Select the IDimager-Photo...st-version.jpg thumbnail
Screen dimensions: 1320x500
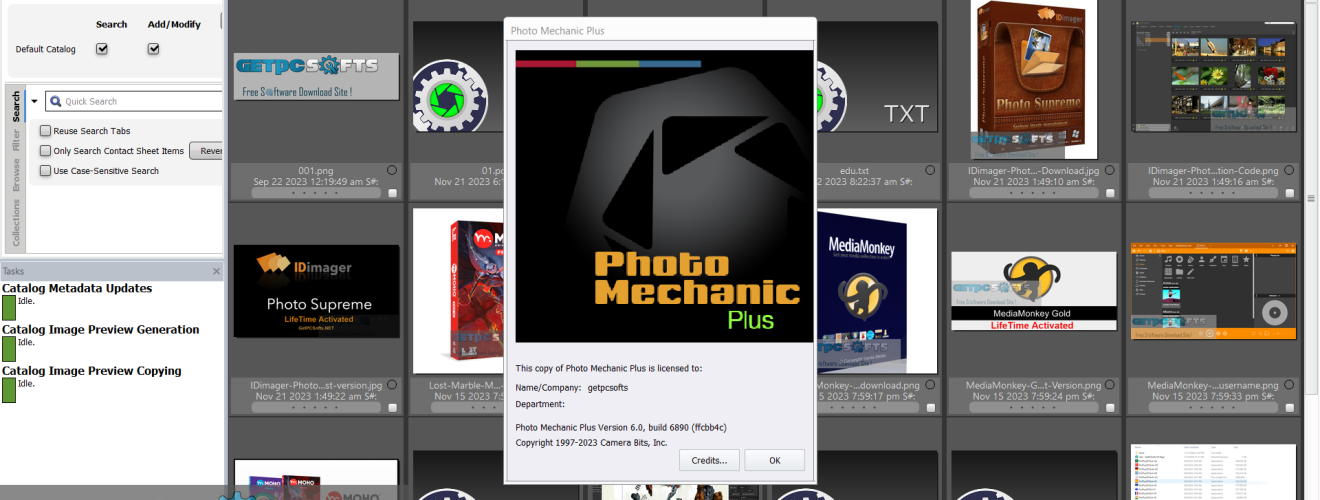[x=316, y=291]
